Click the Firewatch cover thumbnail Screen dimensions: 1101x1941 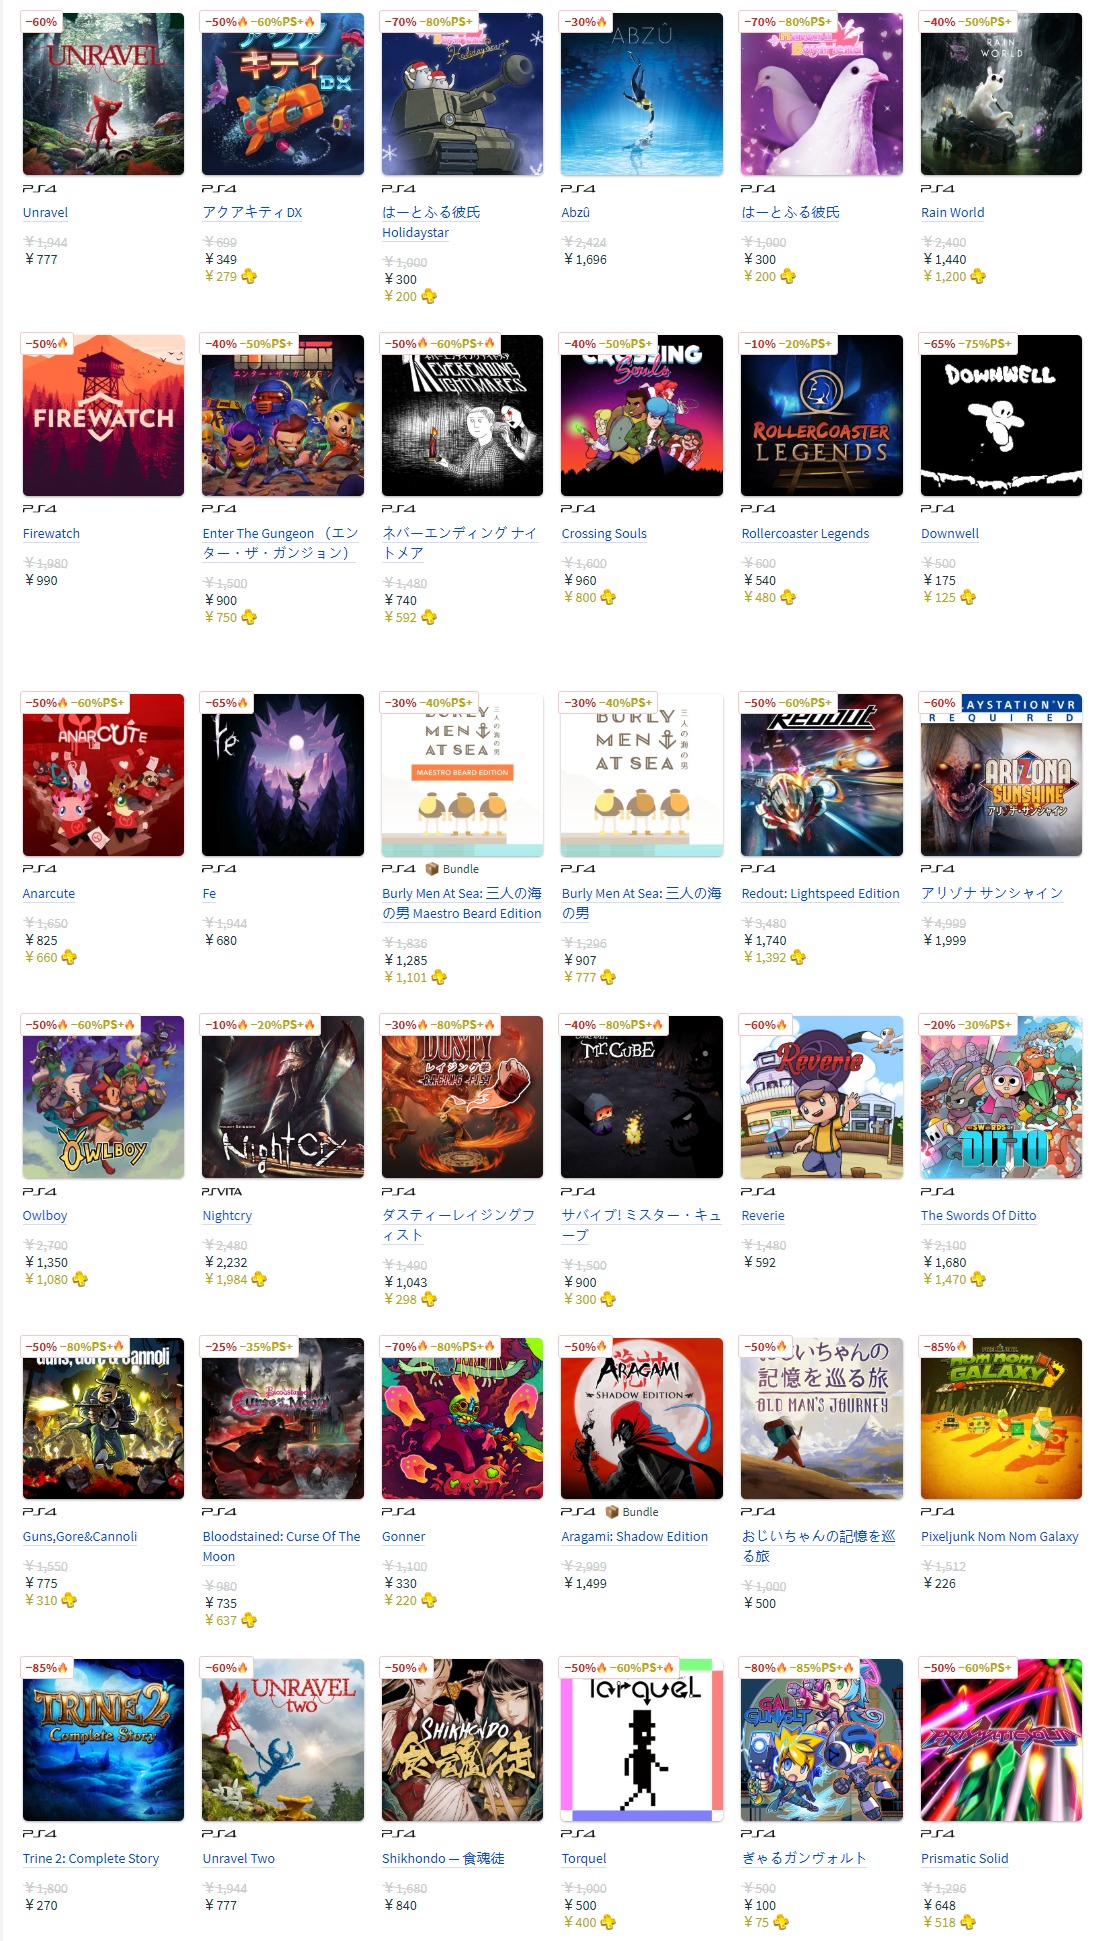click(x=103, y=415)
